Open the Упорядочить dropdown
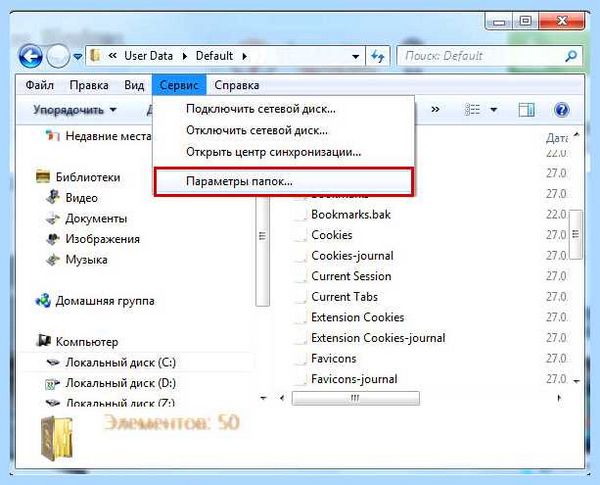This screenshot has height=485, width=600. [x=75, y=110]
